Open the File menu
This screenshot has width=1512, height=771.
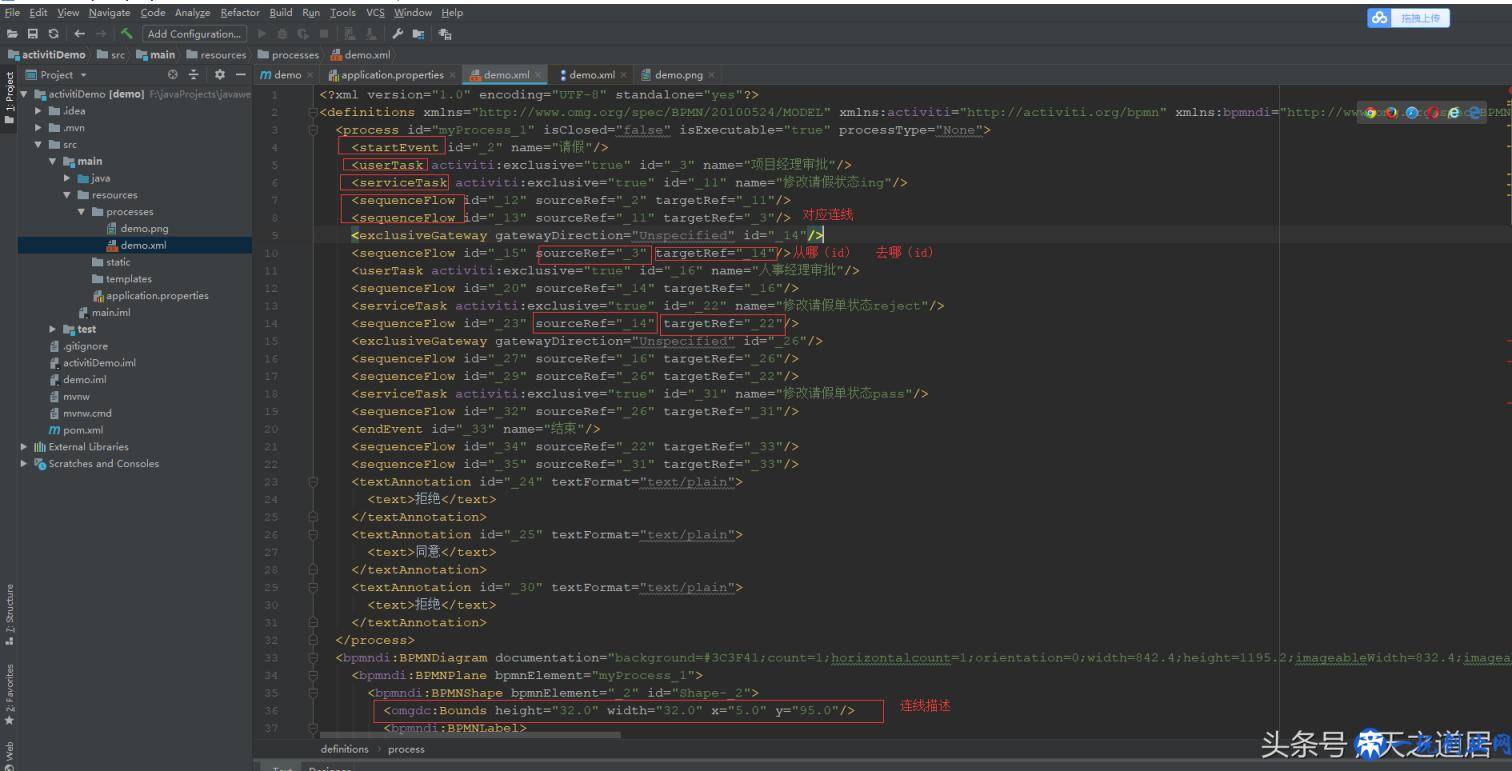(12, 12)
